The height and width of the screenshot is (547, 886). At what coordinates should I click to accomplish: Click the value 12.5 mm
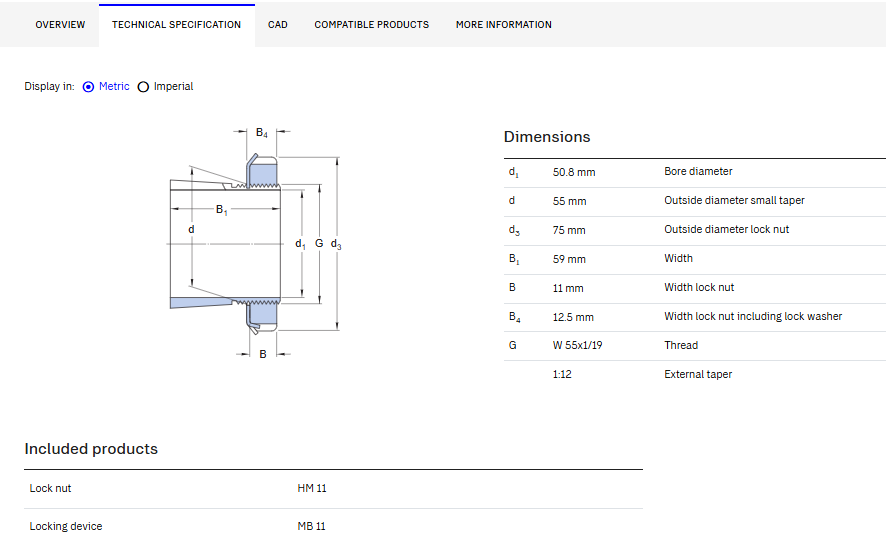pyautogui.click(x=573, y=318)
